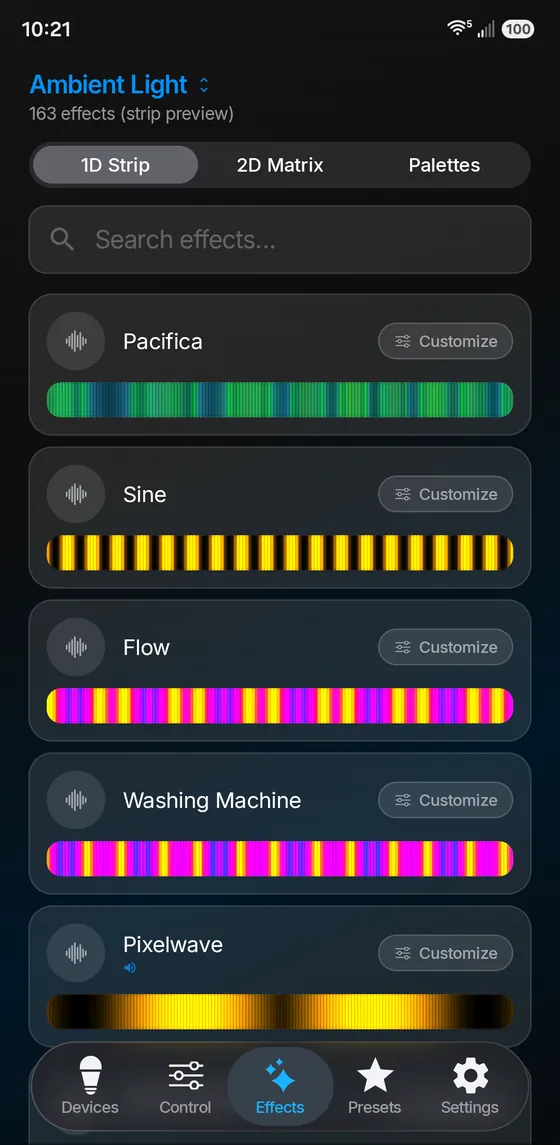Tap the 10:21 clock
Image resolution: width=560 pixels, height=1145 pixels.
click(x=47, y=29)
